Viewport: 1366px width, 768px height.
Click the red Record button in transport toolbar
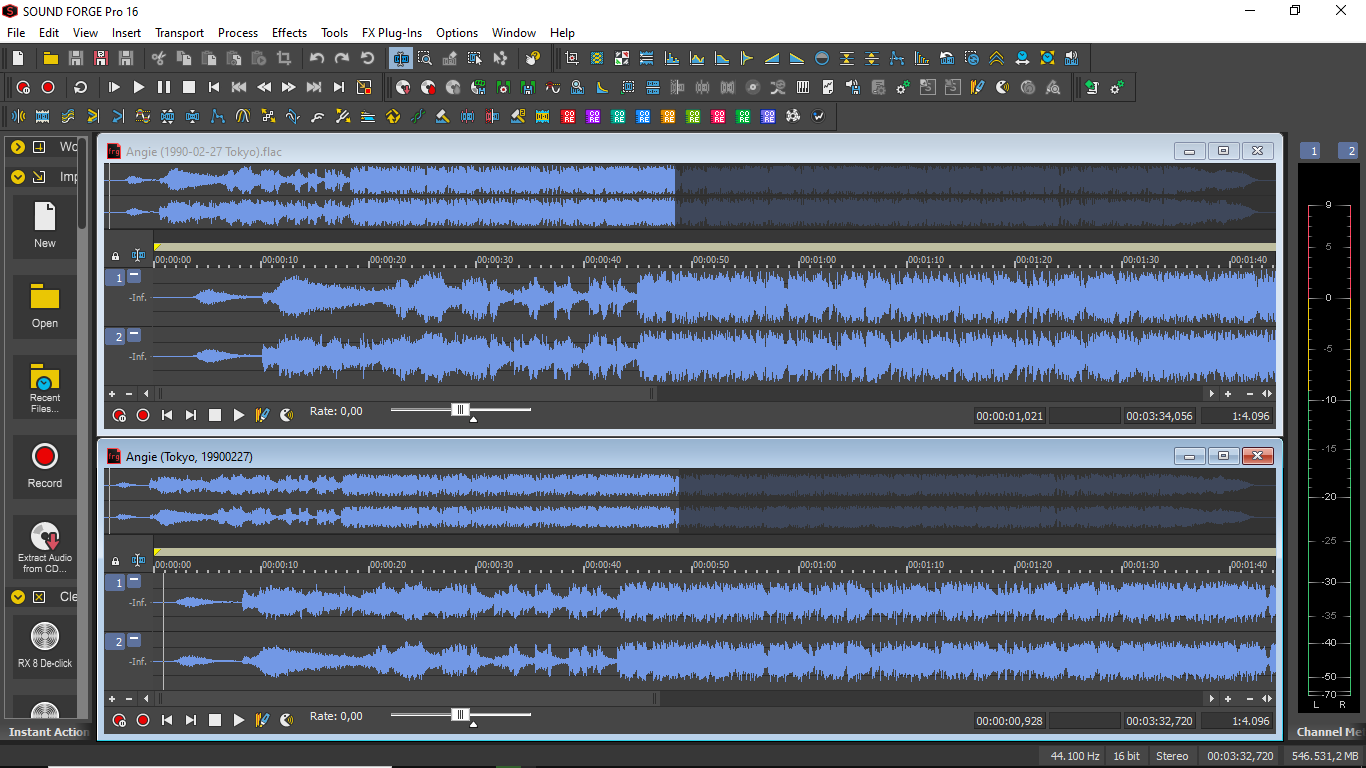pos(48,87)
